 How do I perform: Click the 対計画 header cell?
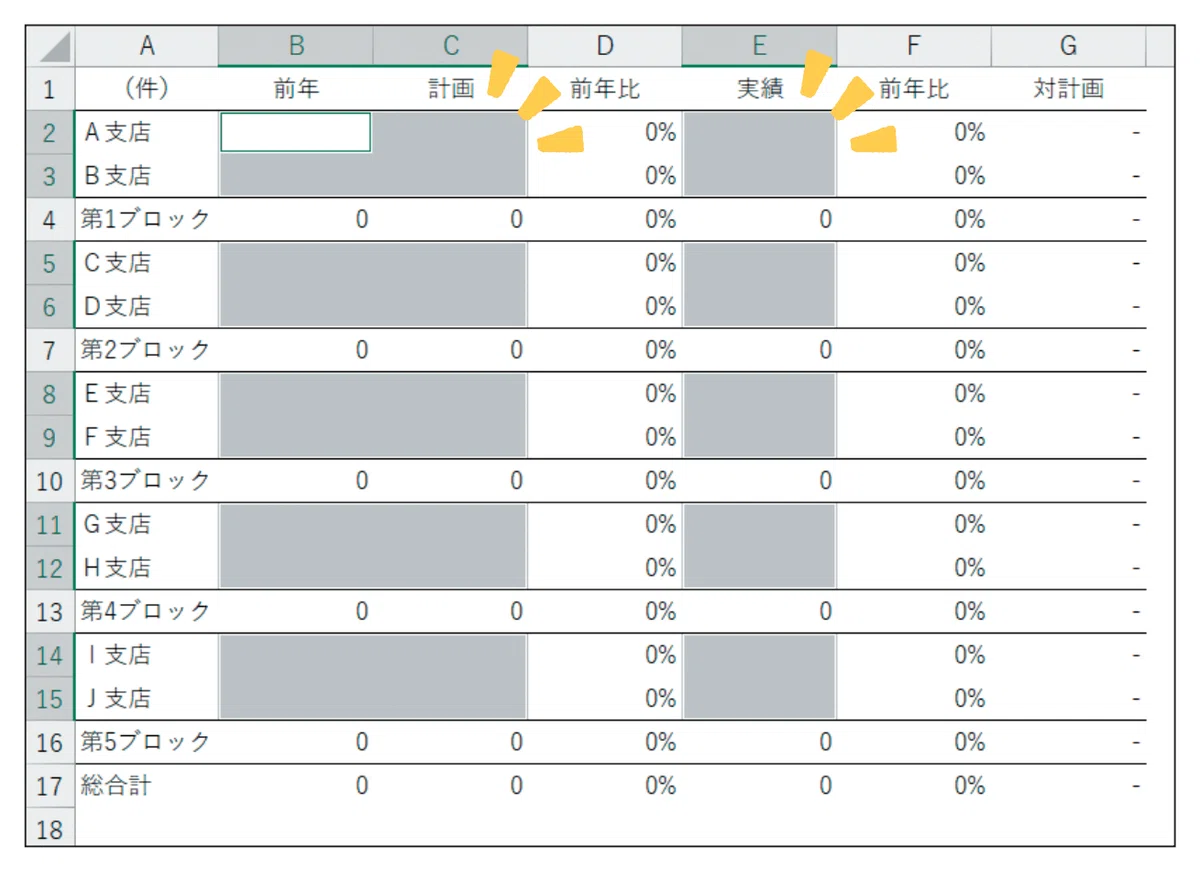(x=1068, y=89)
